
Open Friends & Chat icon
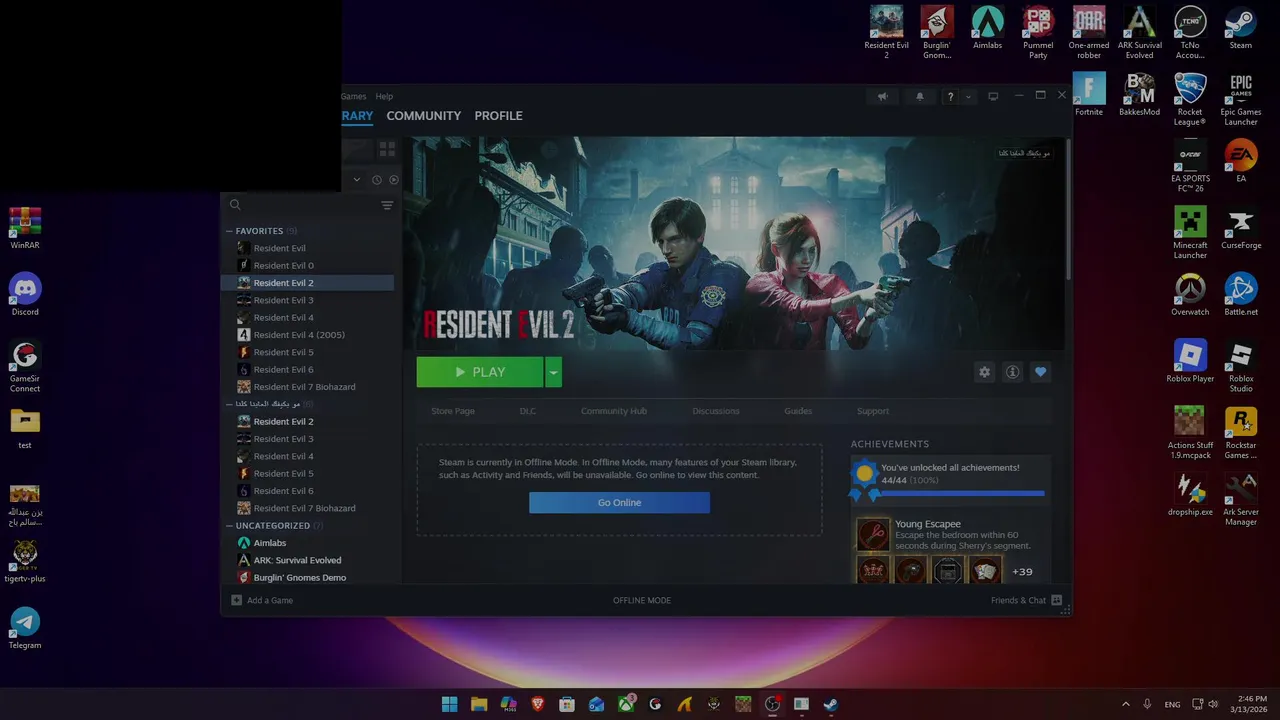tap(1056, 600)
